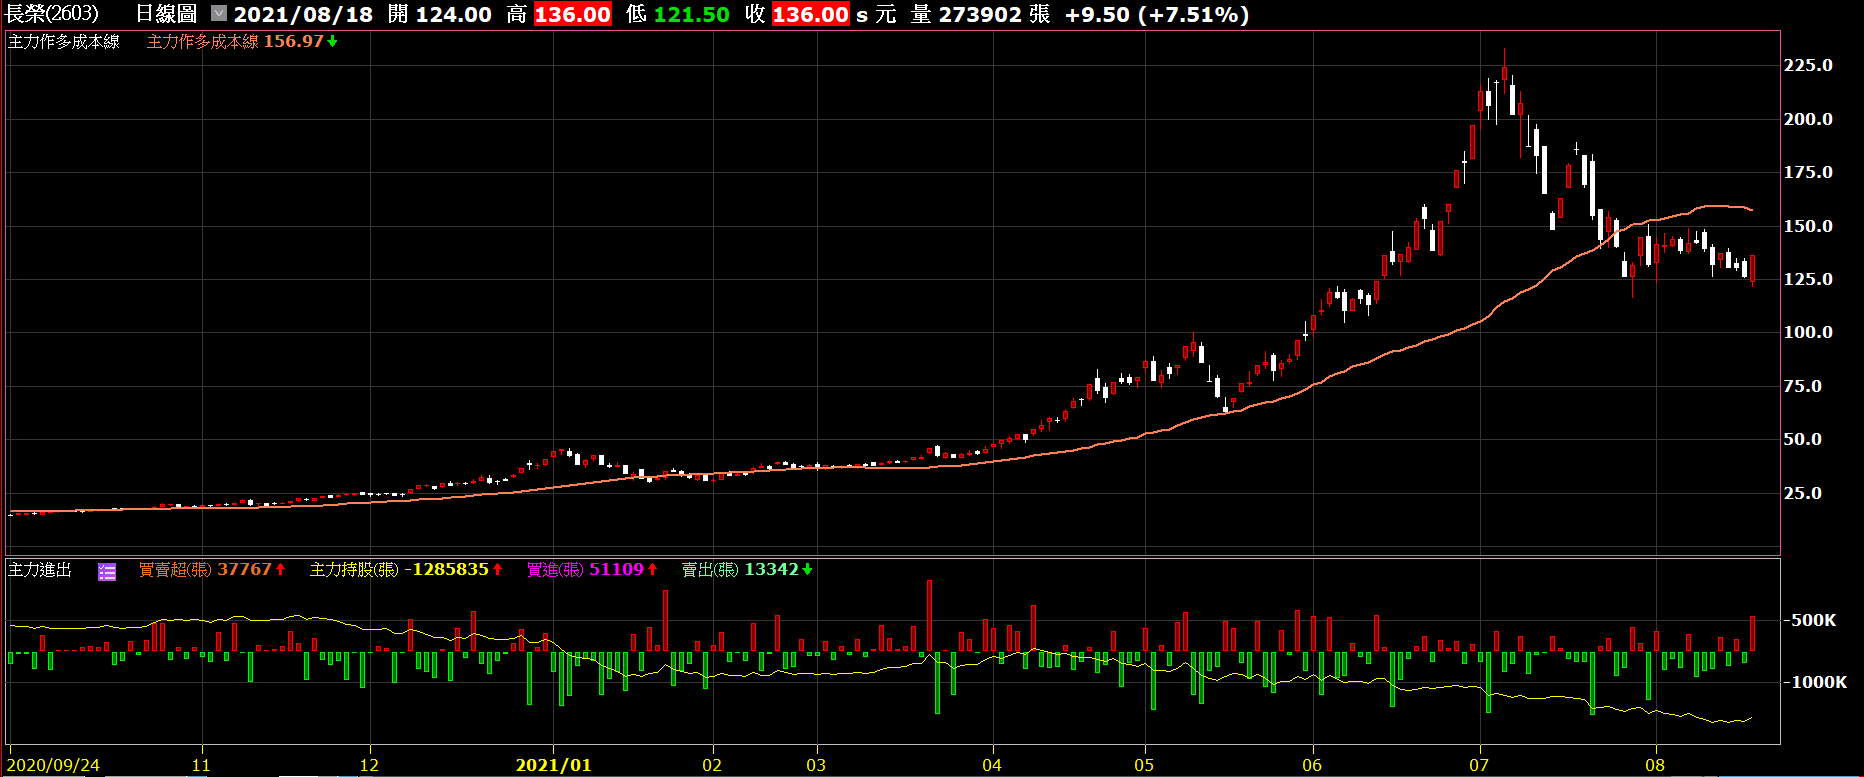Image resolution: width=1864 pixels, height=777 pixels.
Task: Click the high price 136.00 after 高
Action: click(x=572, y=15)
